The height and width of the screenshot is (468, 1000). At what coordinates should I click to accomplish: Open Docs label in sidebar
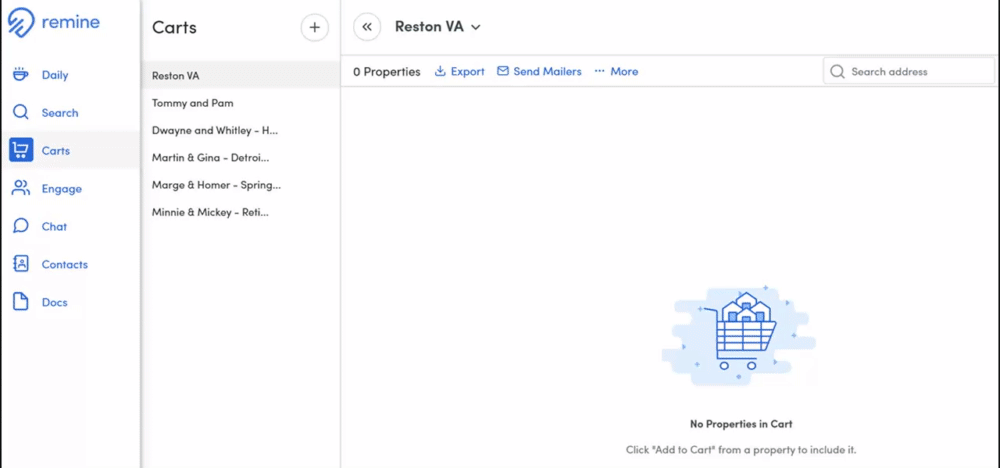[x=54, y=302]
